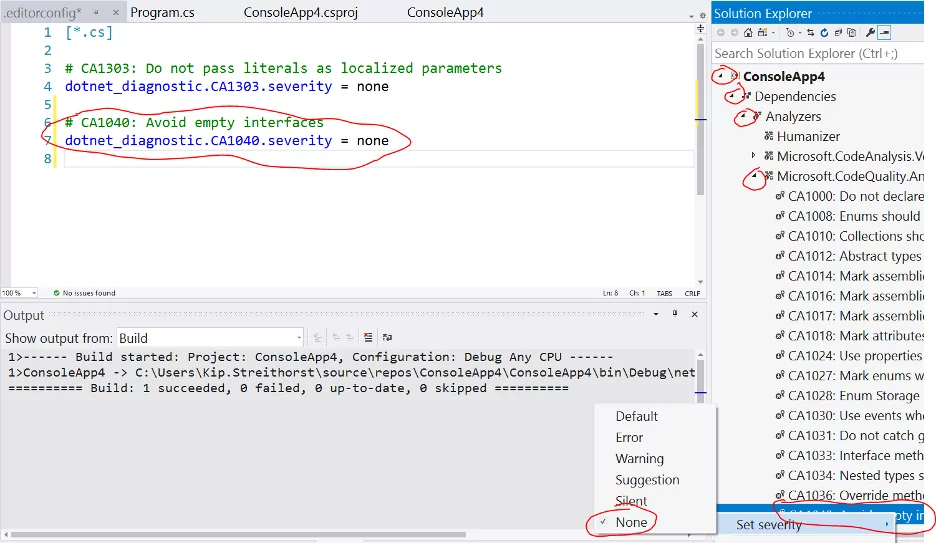Click the Output horizontal scrollbar thumb
Screen dimensions: 936x544
pyautogui.click(x=239, y=534)
